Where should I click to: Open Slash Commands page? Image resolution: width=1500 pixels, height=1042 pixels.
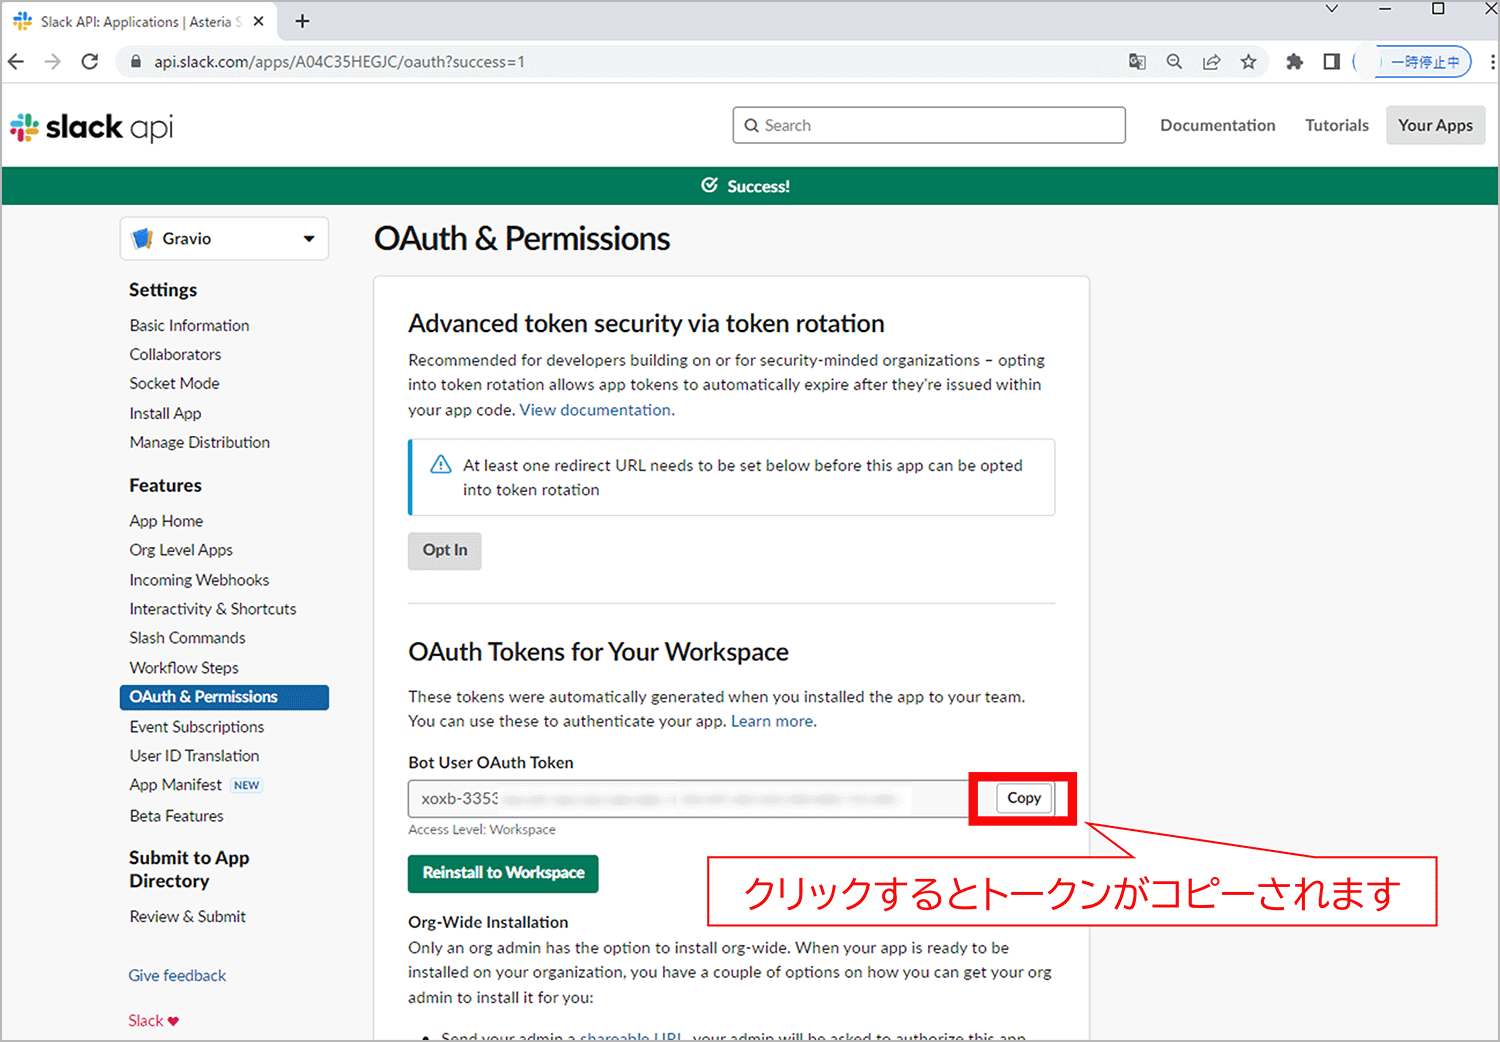[x=187, y=638]
